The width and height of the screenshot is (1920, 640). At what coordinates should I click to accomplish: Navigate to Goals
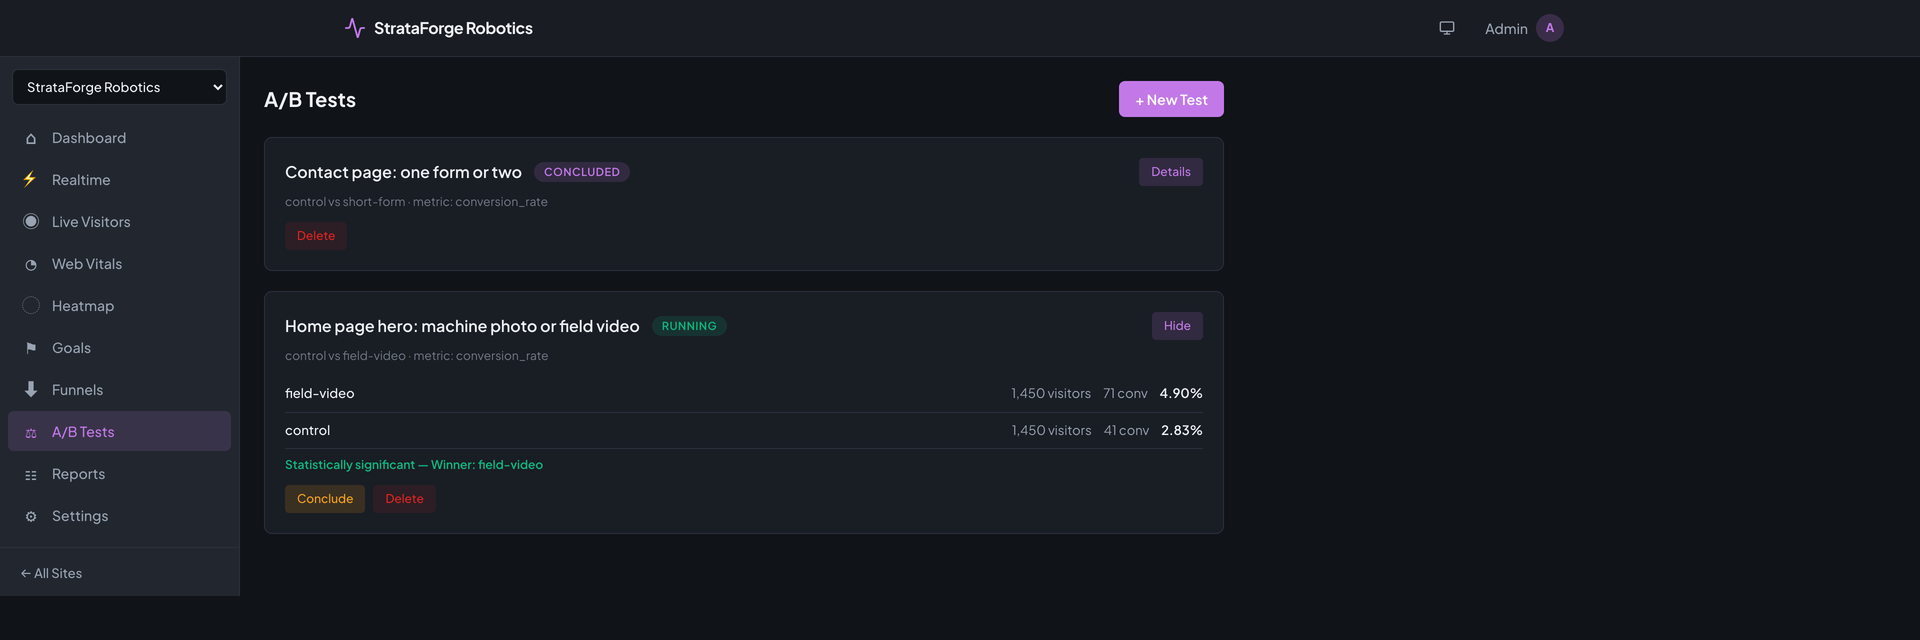click(x=119, y=348)
